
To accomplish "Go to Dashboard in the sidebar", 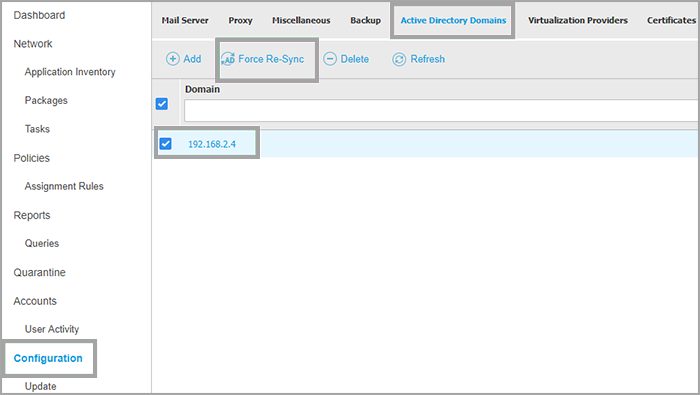I will tap(39, 15).
